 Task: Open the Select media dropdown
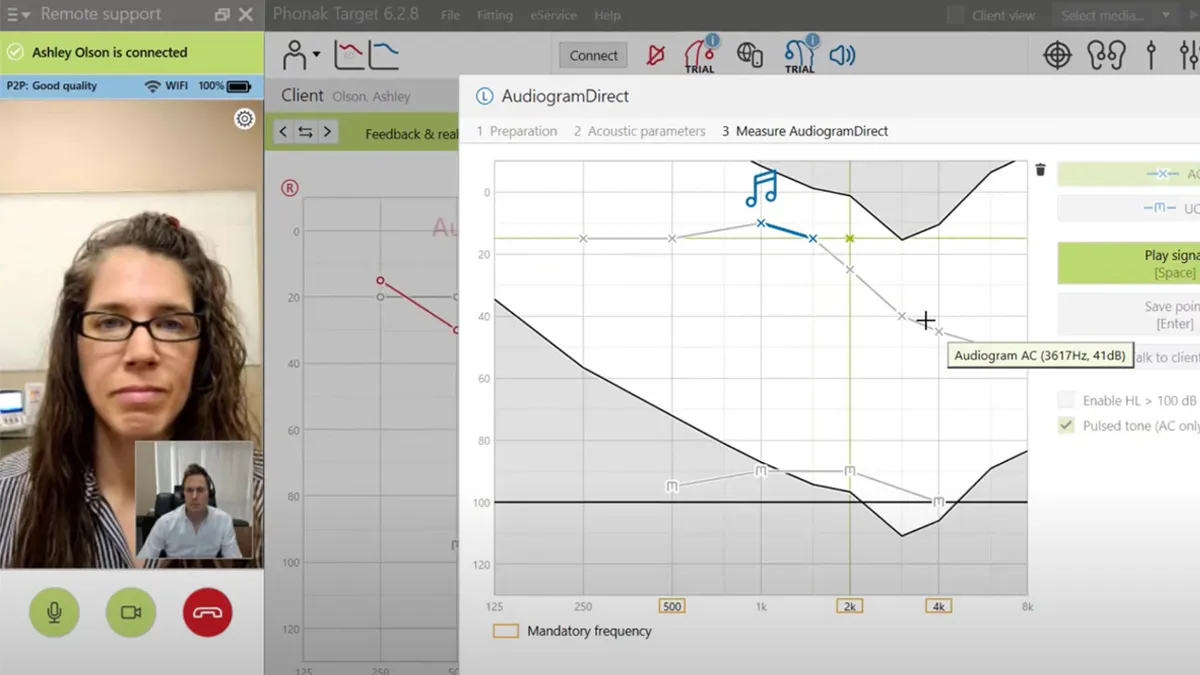1115,15
